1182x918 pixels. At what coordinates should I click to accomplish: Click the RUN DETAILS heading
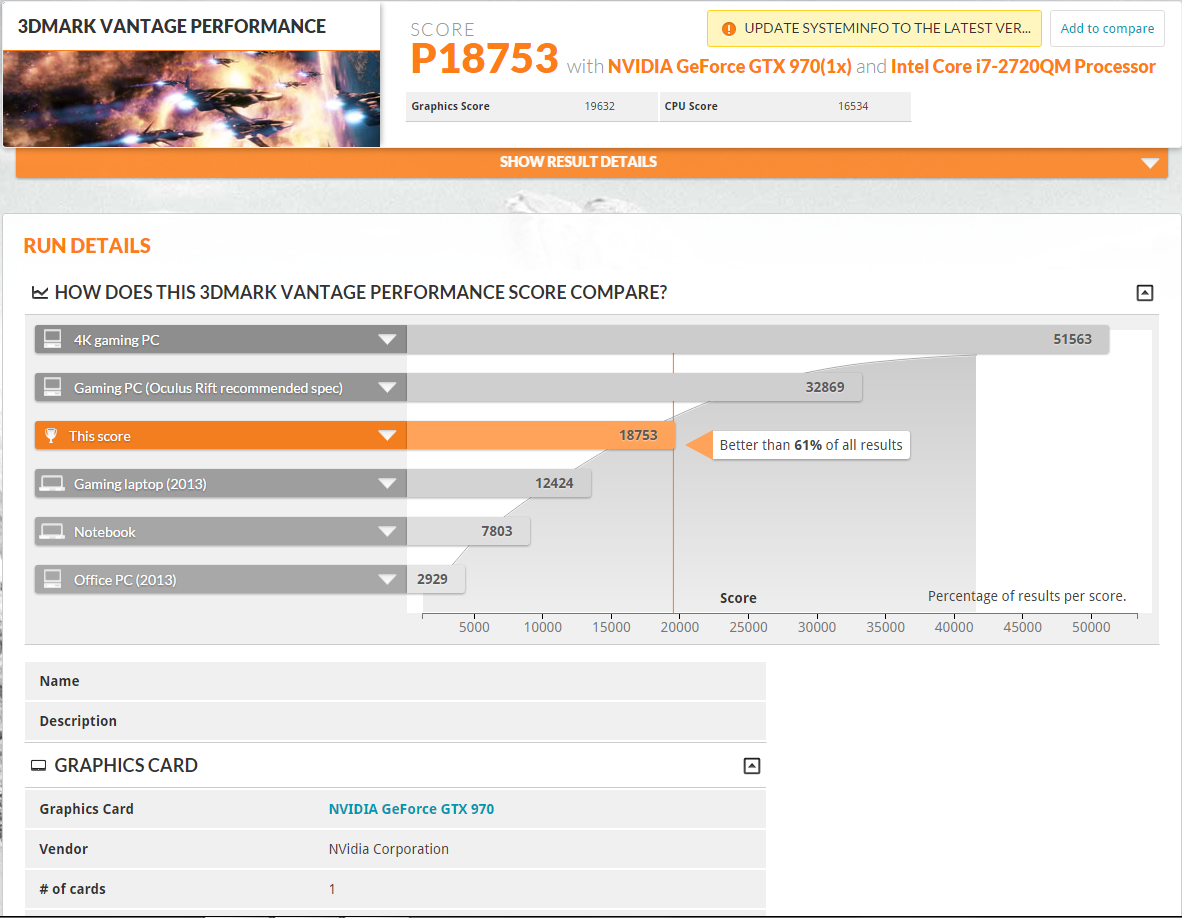87,246
